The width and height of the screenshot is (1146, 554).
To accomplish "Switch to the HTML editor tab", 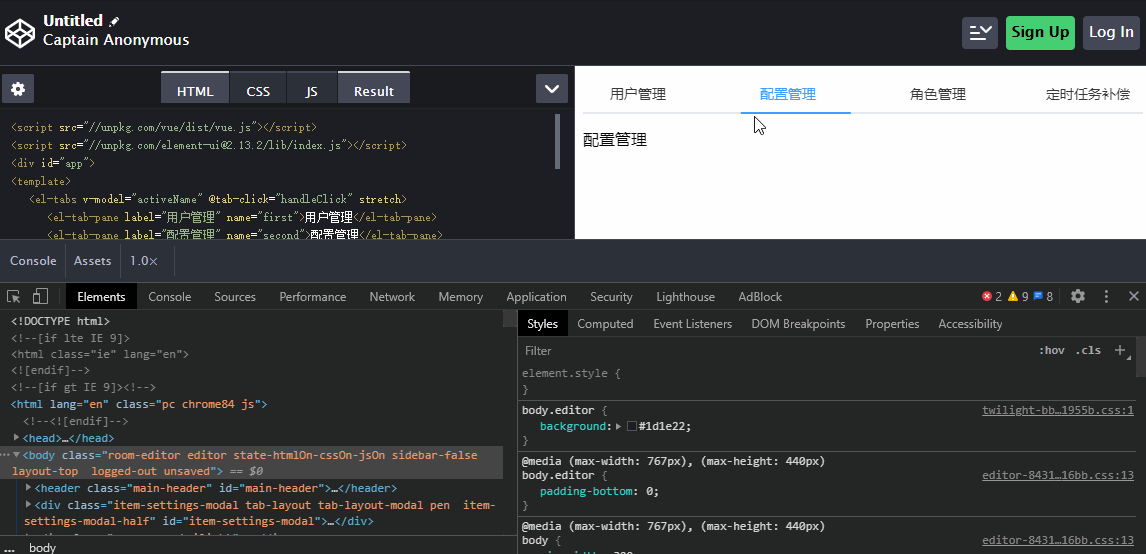I will click(x=195, y=88).
